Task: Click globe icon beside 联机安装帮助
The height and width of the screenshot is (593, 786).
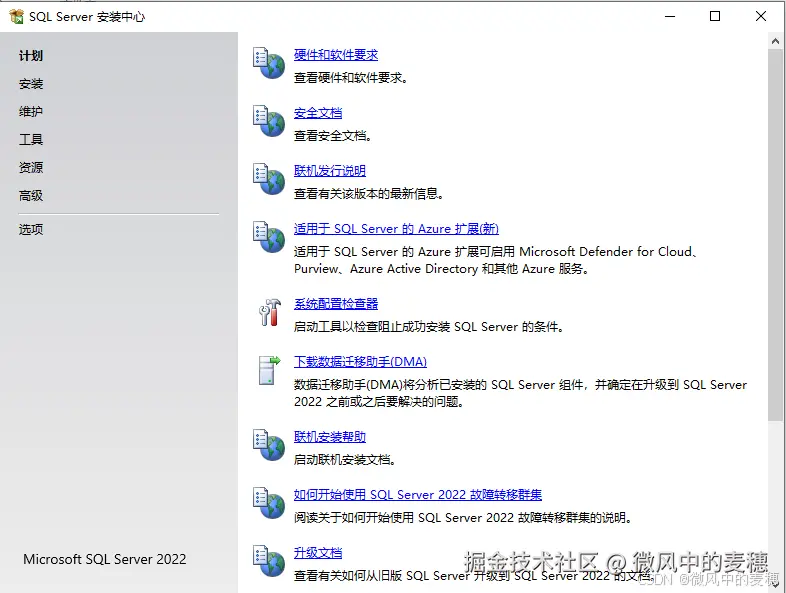Action: pyautogui.click(x=269, y=445)
